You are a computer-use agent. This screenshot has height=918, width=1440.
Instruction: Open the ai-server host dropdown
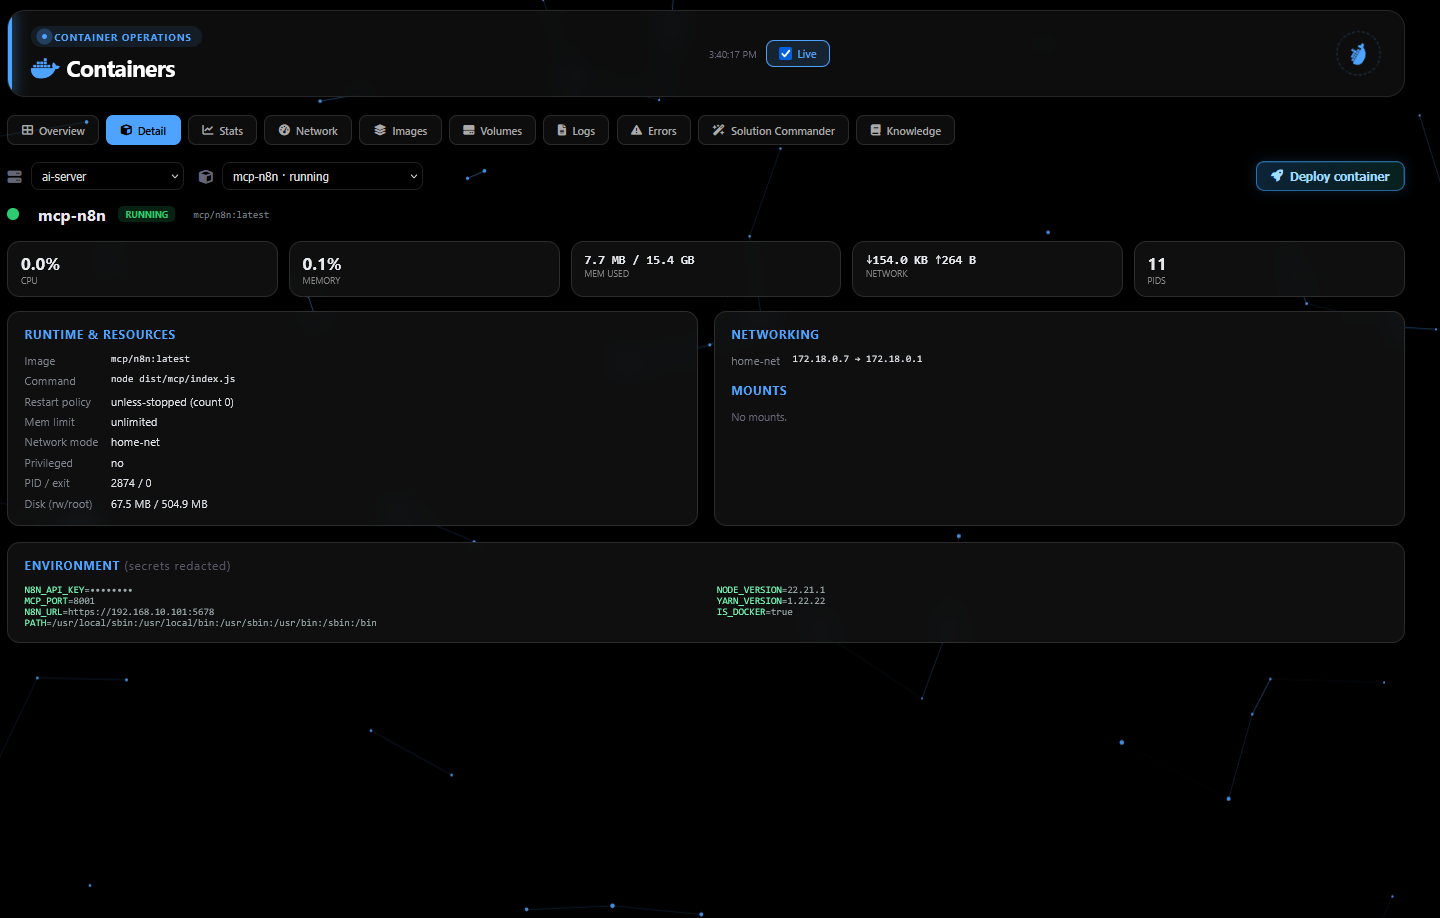(x=107, y=176)
